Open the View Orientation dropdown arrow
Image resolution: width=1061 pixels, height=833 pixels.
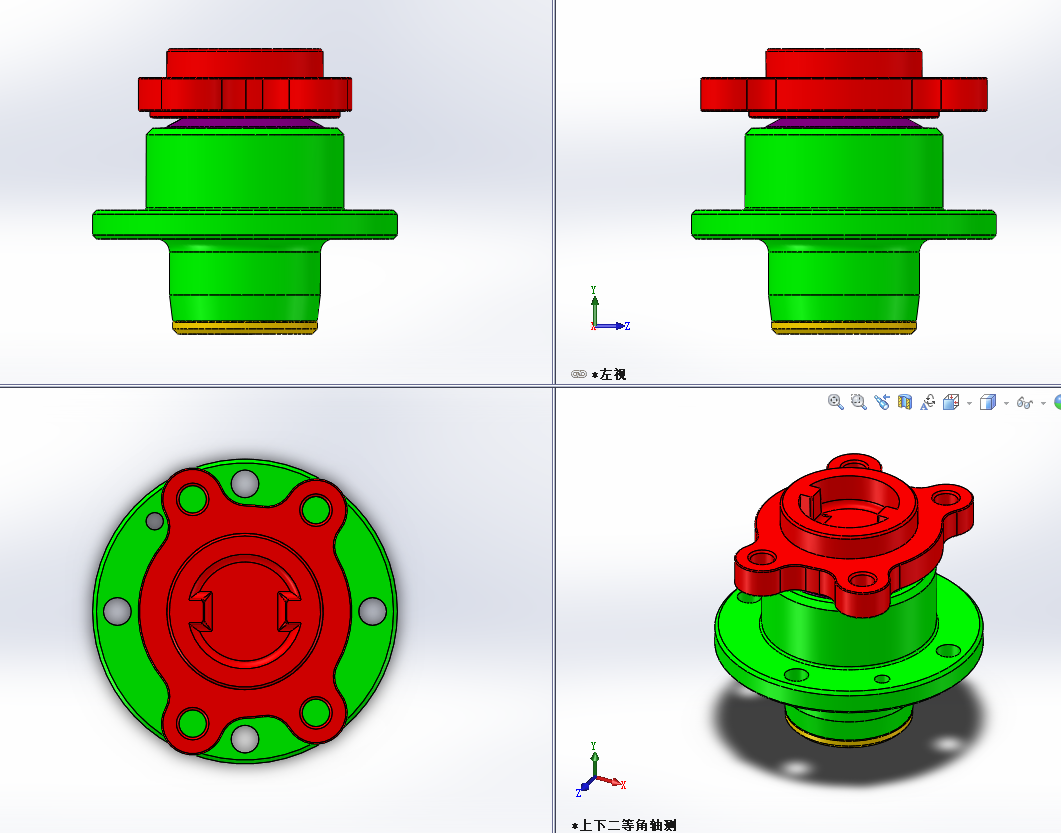969,403
